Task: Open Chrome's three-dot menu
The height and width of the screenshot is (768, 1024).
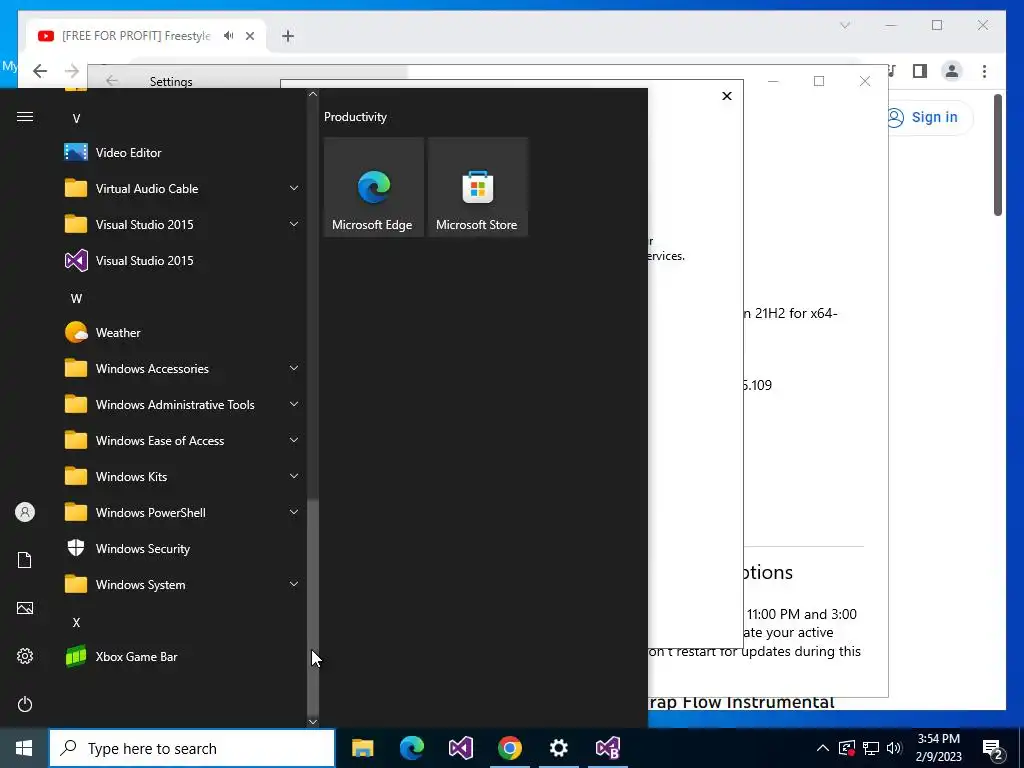Action: point(984,71)
